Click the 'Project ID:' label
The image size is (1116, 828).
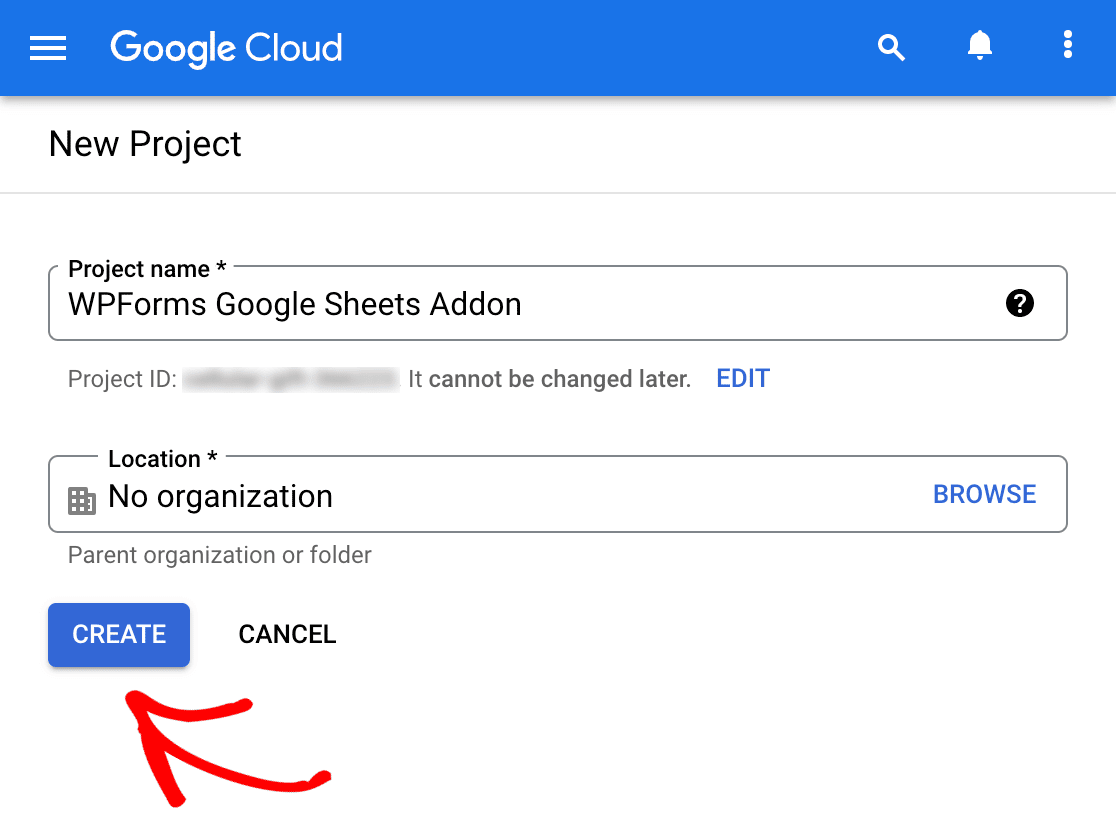click(122, 379)
